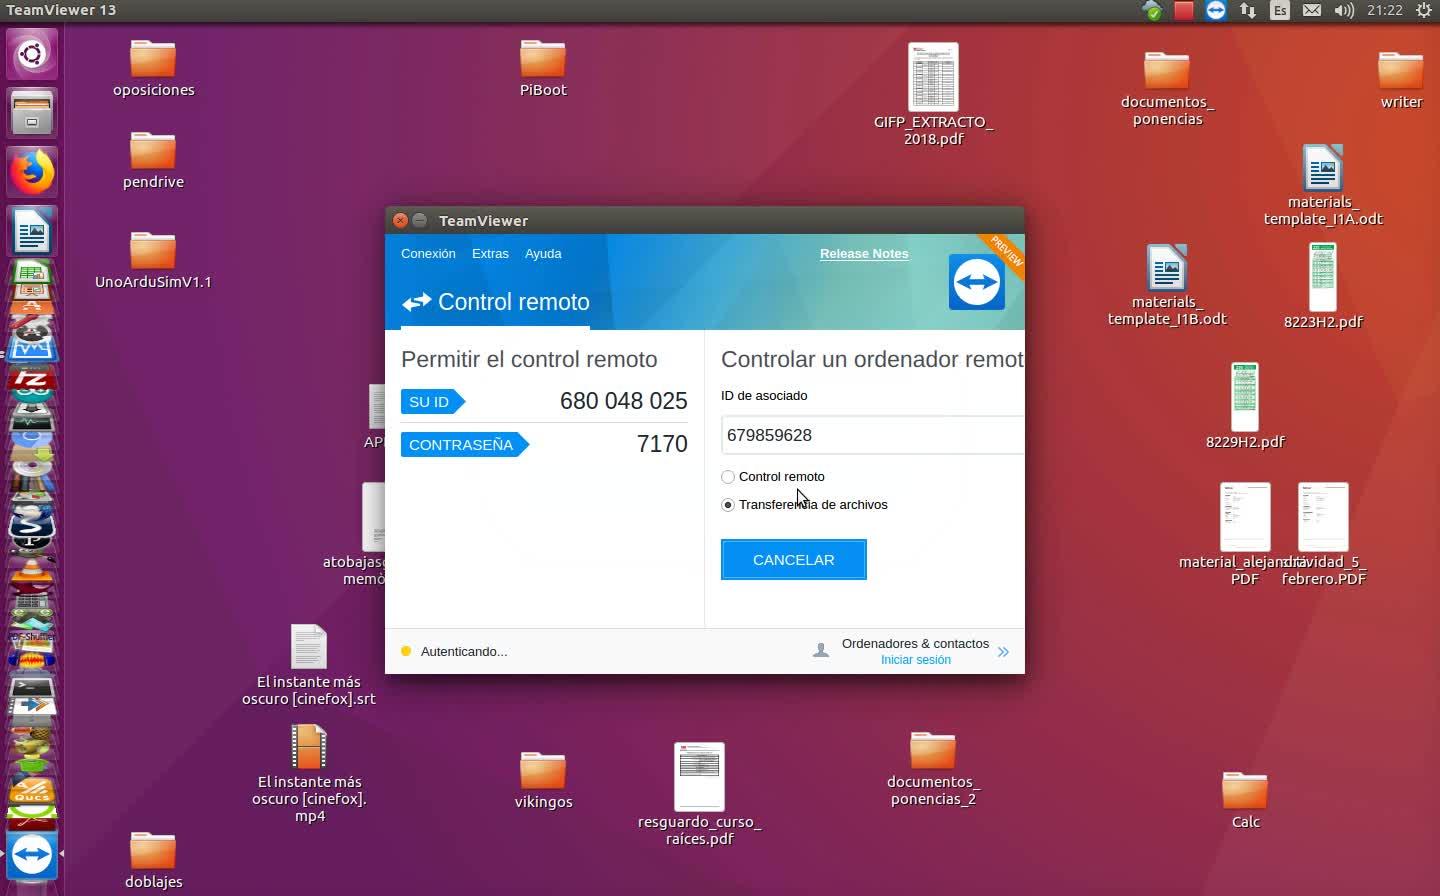Select the documentos_ponencias folder

(1167, 89)
